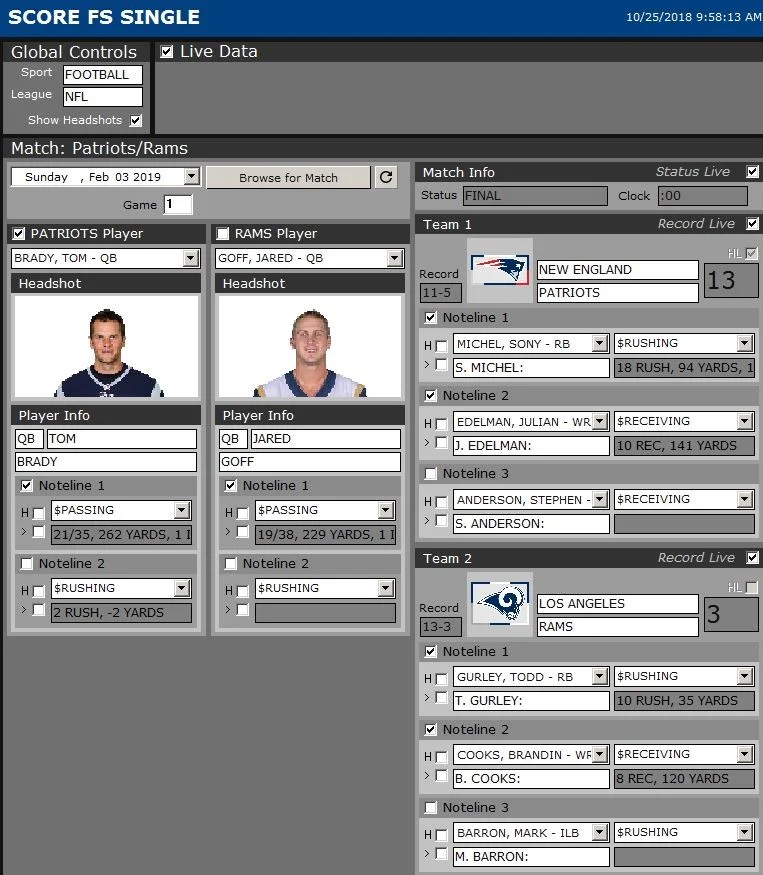The height and width of the screenshot is (875, 763).
Task: Click the Patriots record field 11-5
Action: point(440,293)
